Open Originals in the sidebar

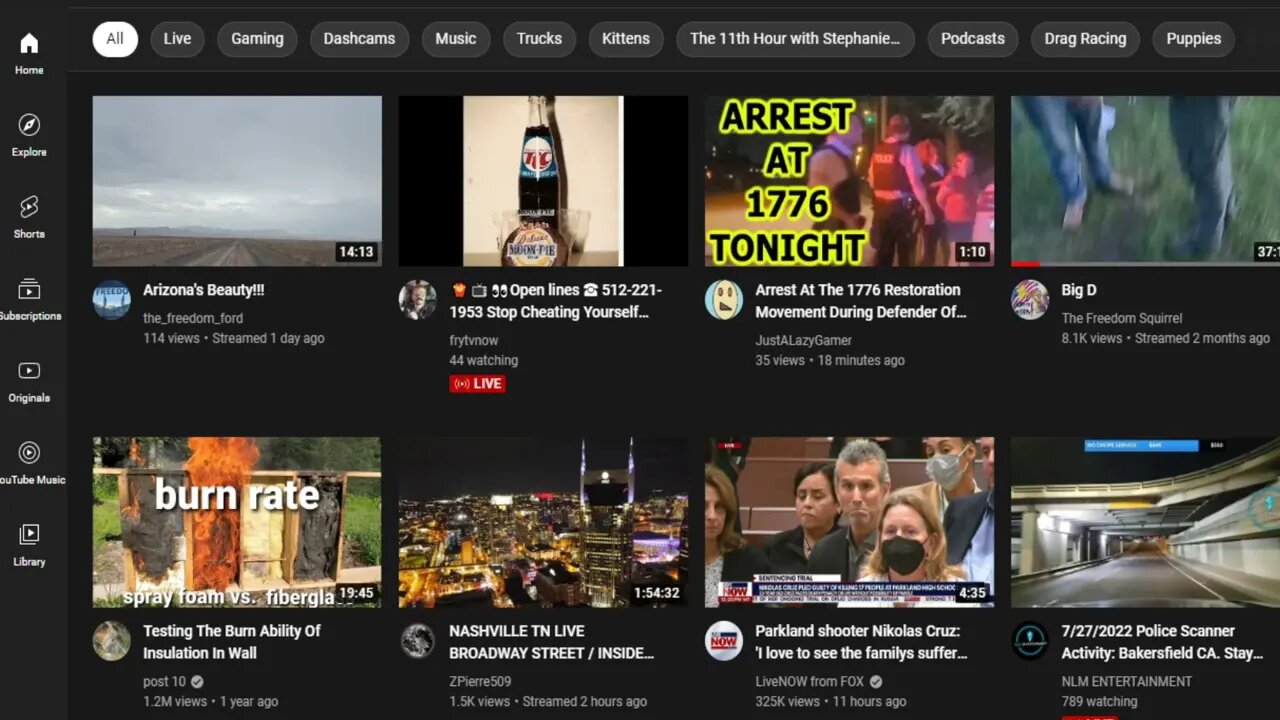pos(29,381)
